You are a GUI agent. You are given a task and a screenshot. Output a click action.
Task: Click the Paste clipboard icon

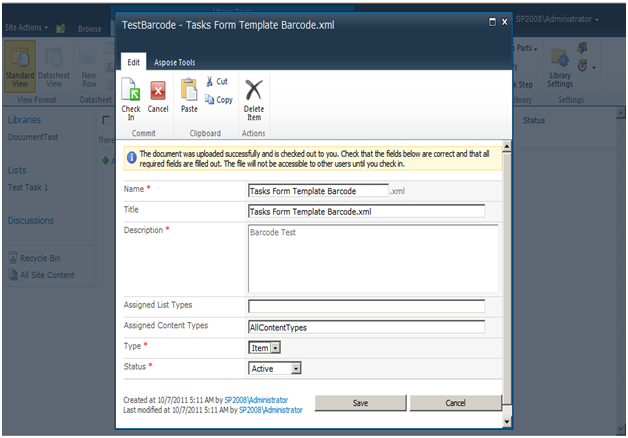coord(189,90)
